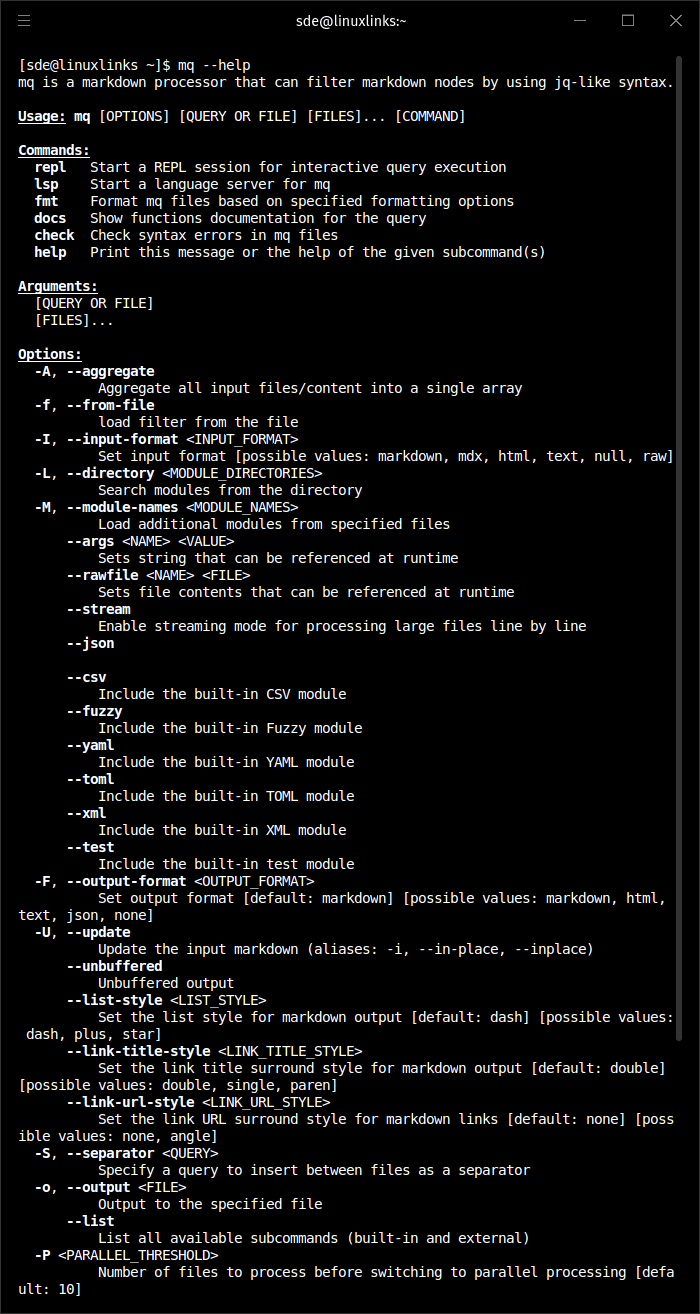Viewport: 700px width, 1314px height.
Task: Click the 'repl' command name
Action: tap(50, 167)
